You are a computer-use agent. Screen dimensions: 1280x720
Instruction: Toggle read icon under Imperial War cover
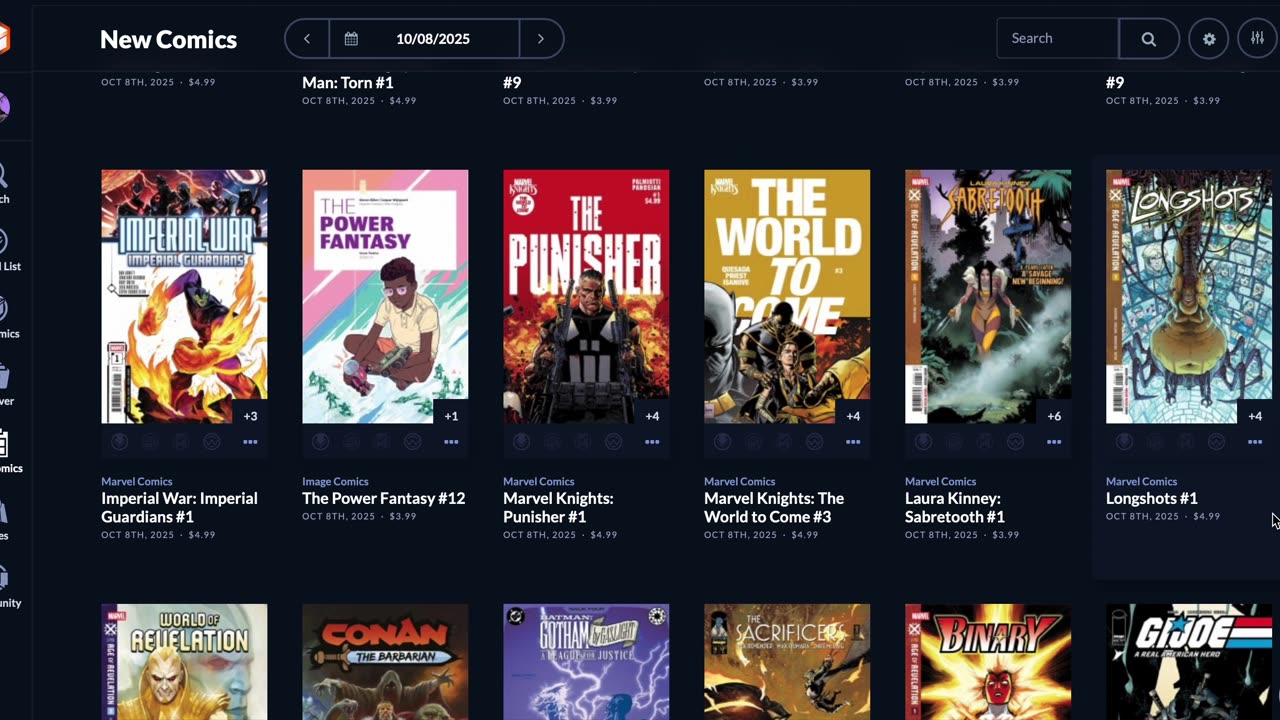181,442
